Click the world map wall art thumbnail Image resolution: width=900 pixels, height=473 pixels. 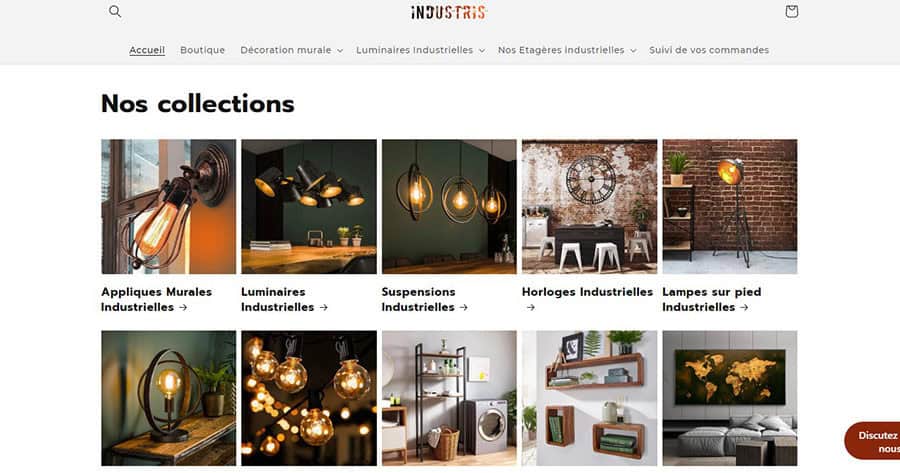click(730, 398)
